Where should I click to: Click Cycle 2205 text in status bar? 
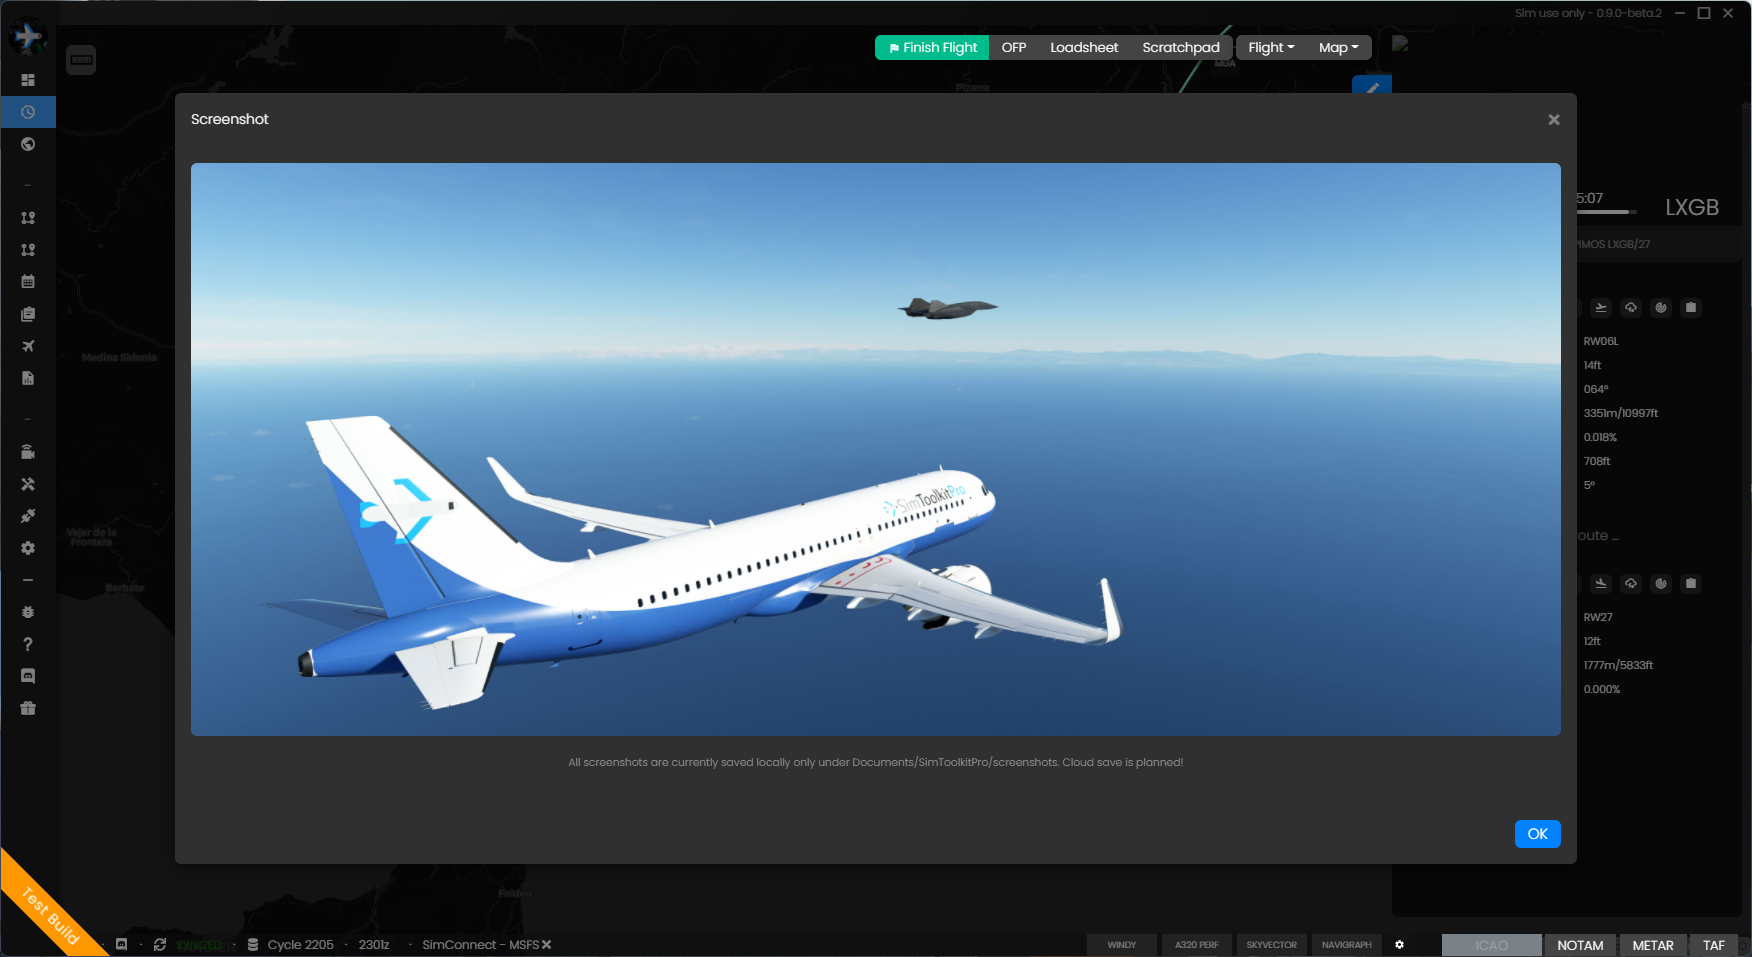pos(300,945)
